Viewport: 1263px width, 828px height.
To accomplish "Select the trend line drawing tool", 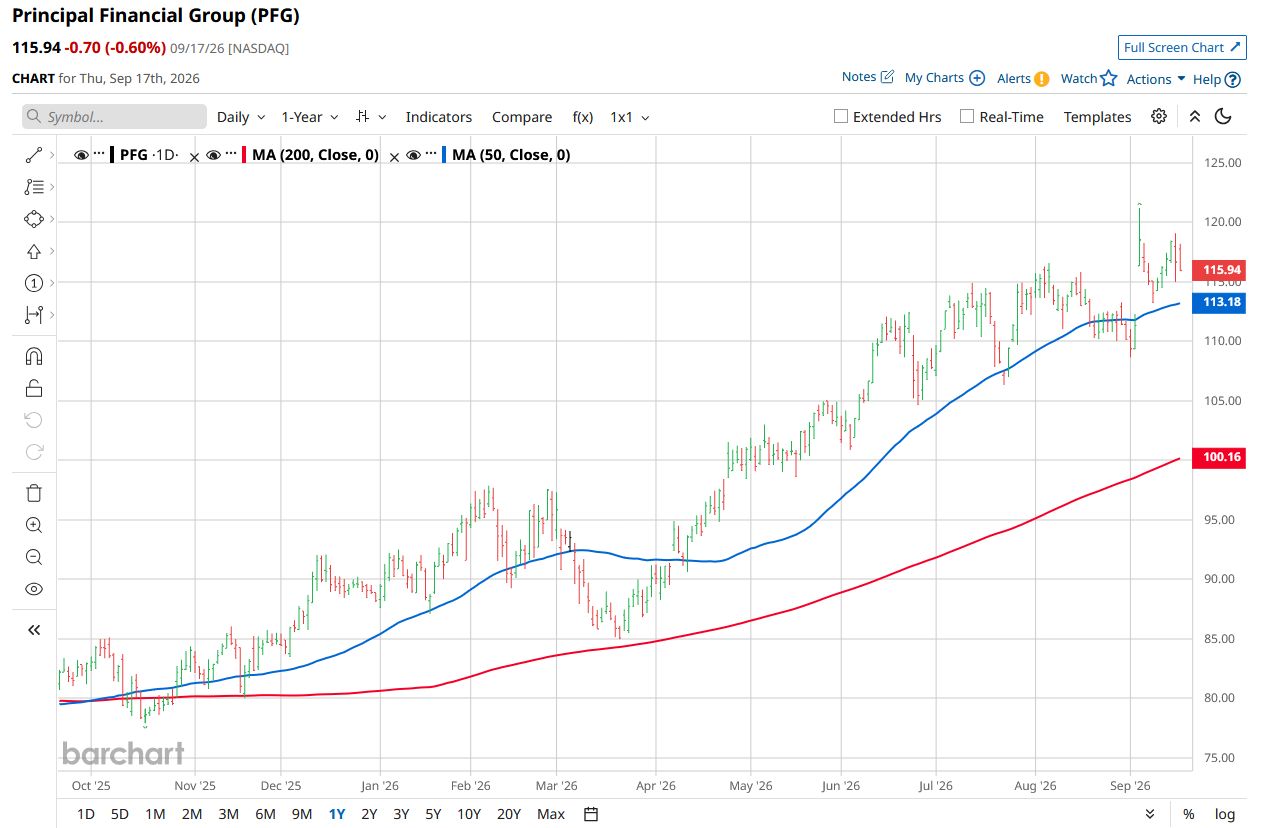I will (x=34, y=155).
